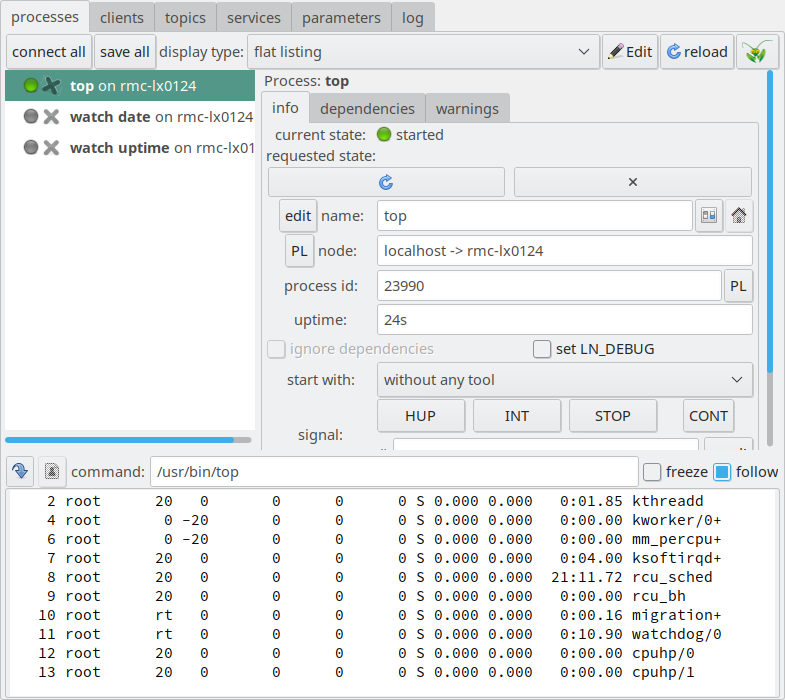
Task: Click the edit button next to name
Action: (298, 216)
